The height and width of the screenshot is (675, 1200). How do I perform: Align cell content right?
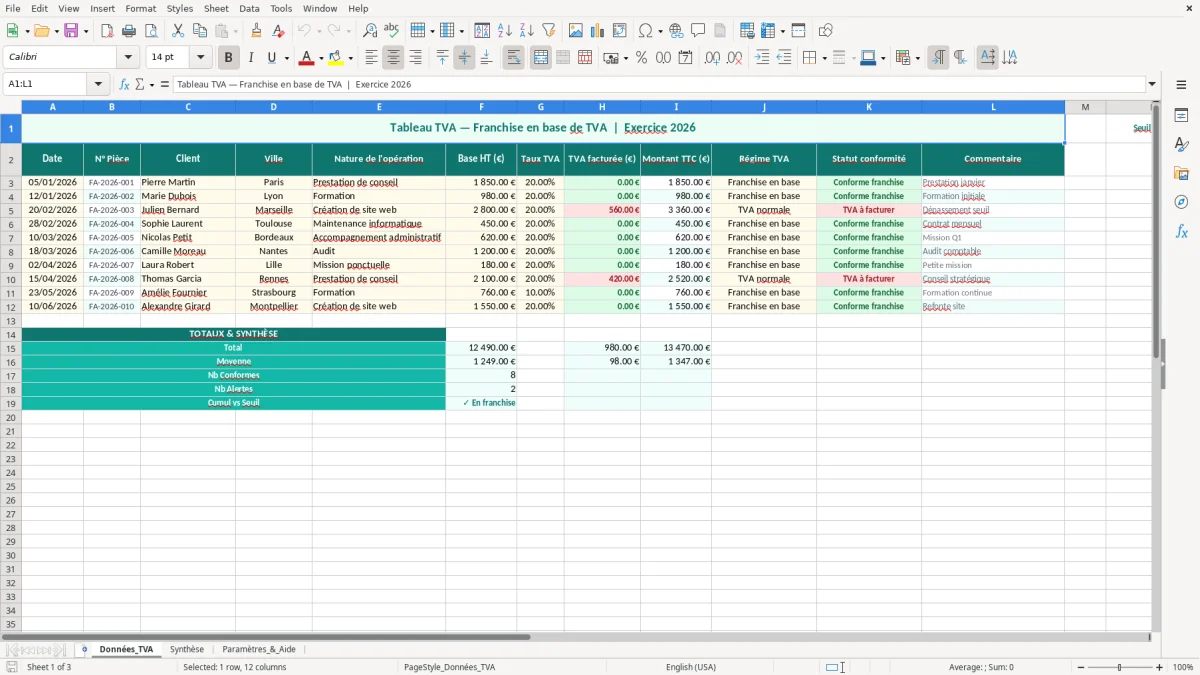click(x=415, y=58)
